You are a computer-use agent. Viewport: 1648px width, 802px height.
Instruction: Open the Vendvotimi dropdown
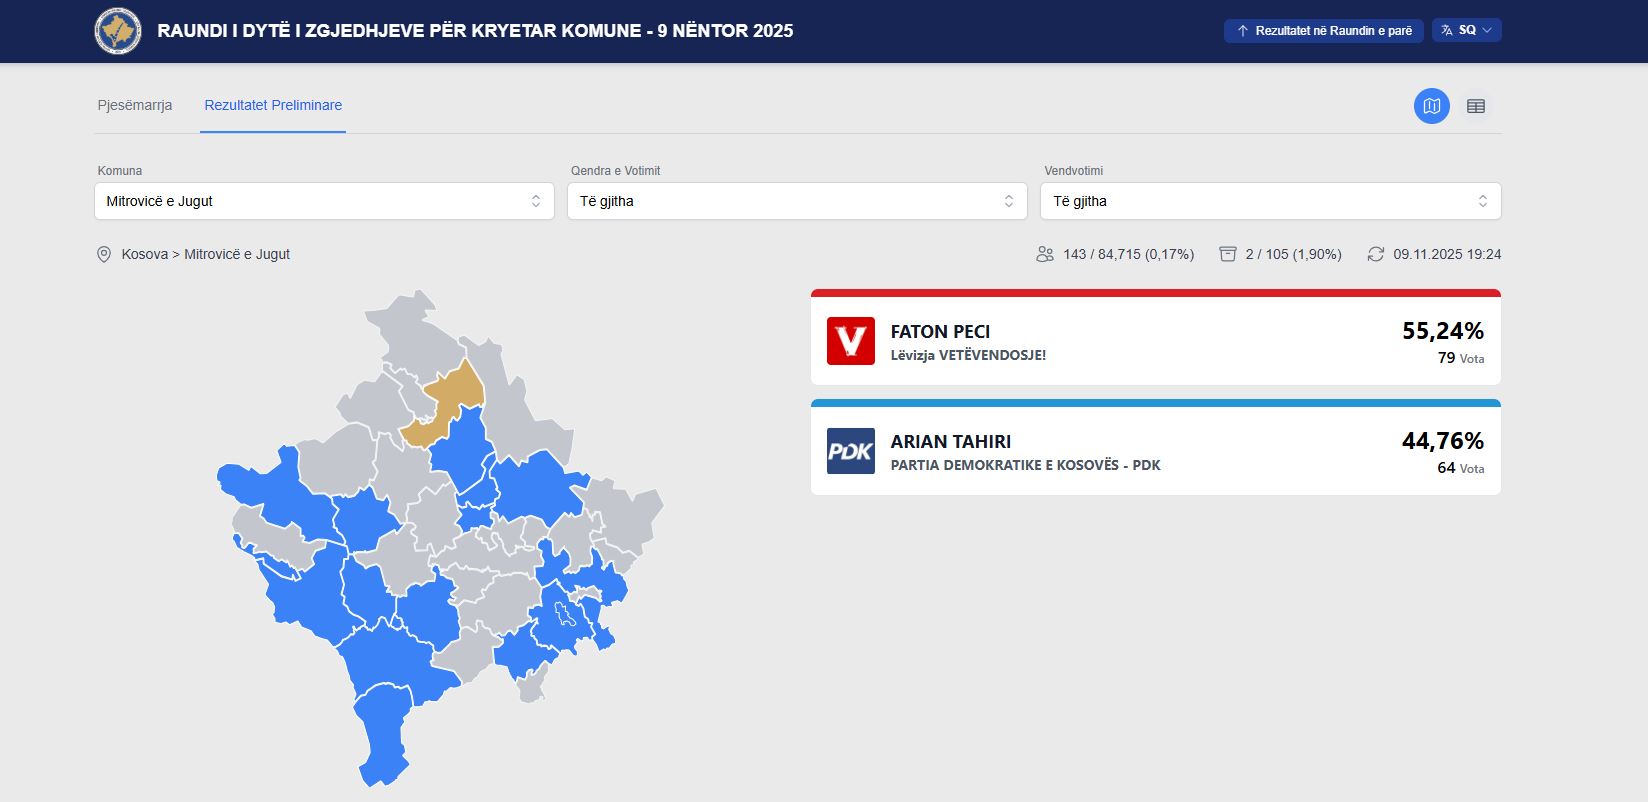pyautogui.click(x=1270, y=201)
